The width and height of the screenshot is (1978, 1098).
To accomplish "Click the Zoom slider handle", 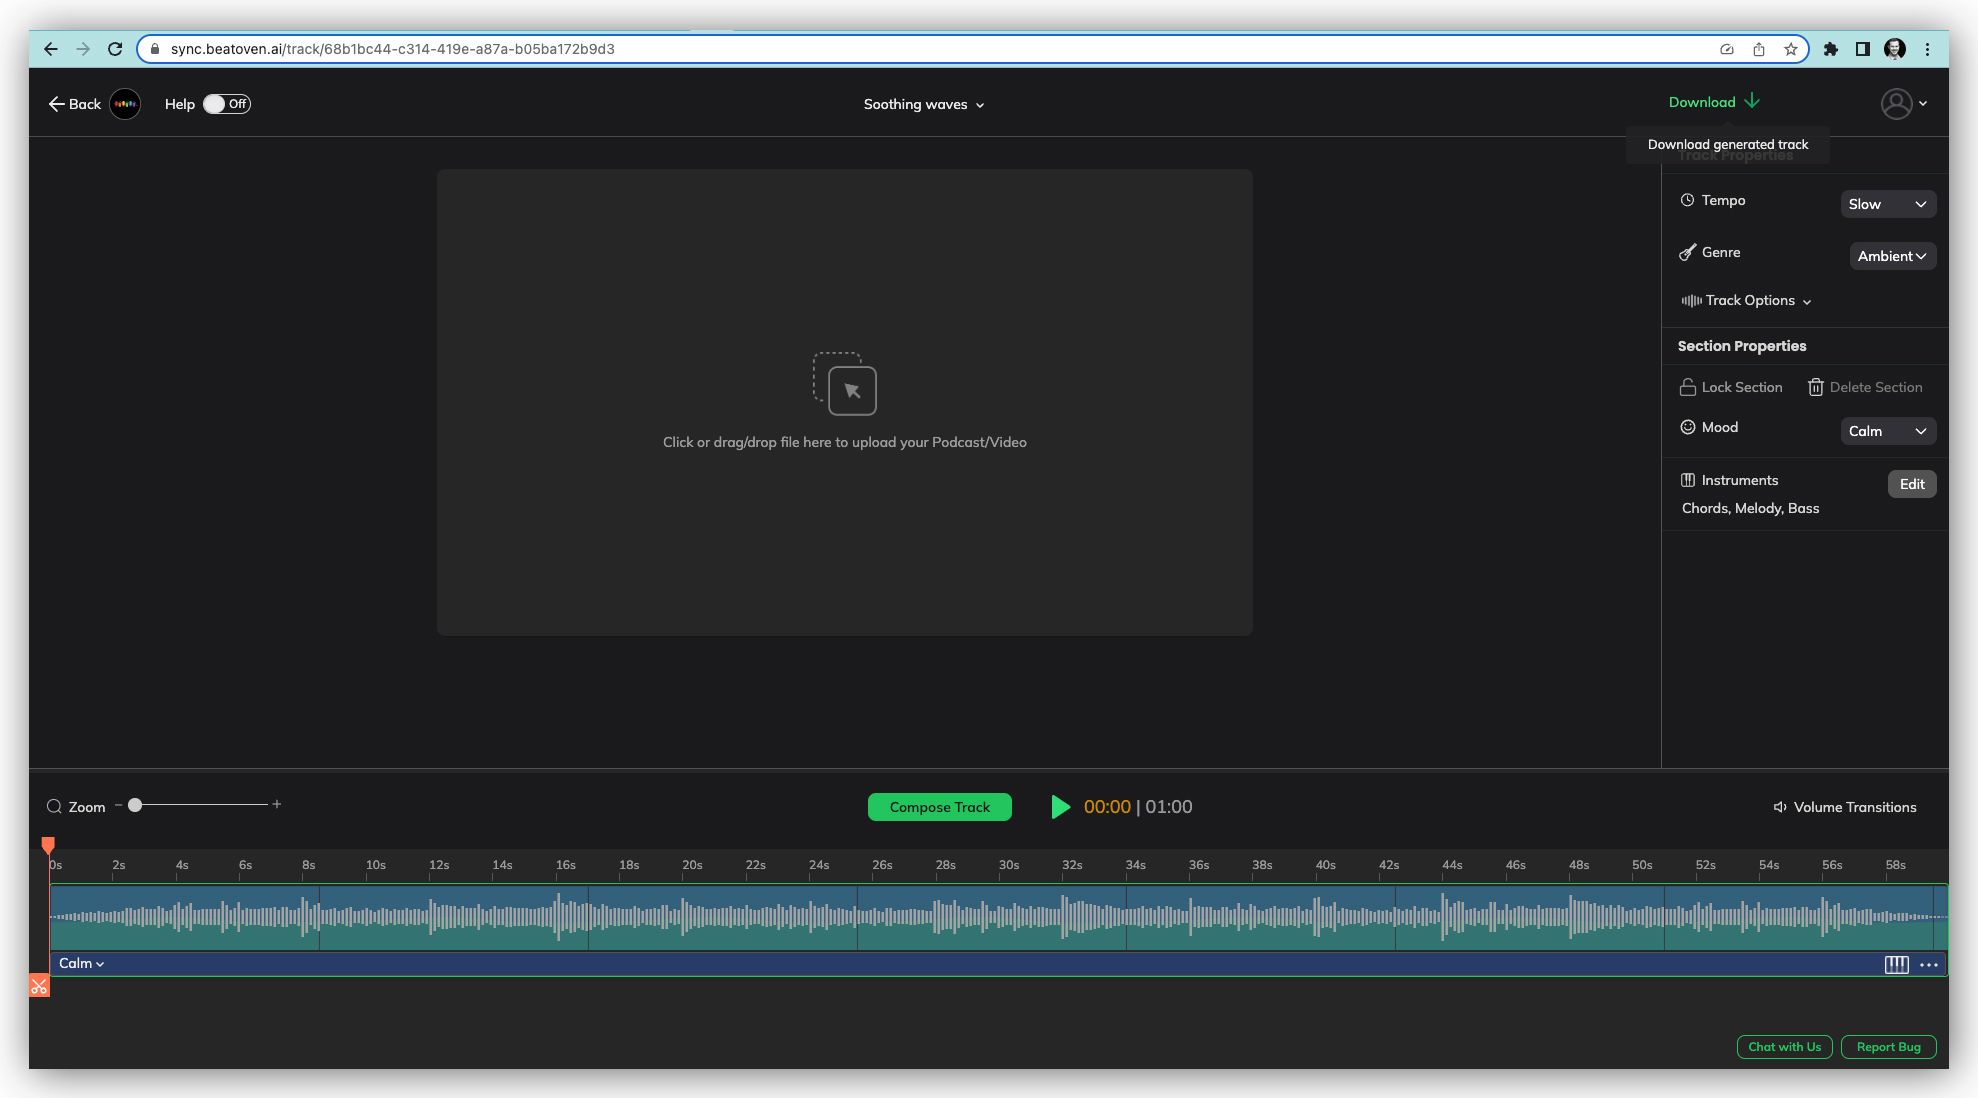I will 135,805.
